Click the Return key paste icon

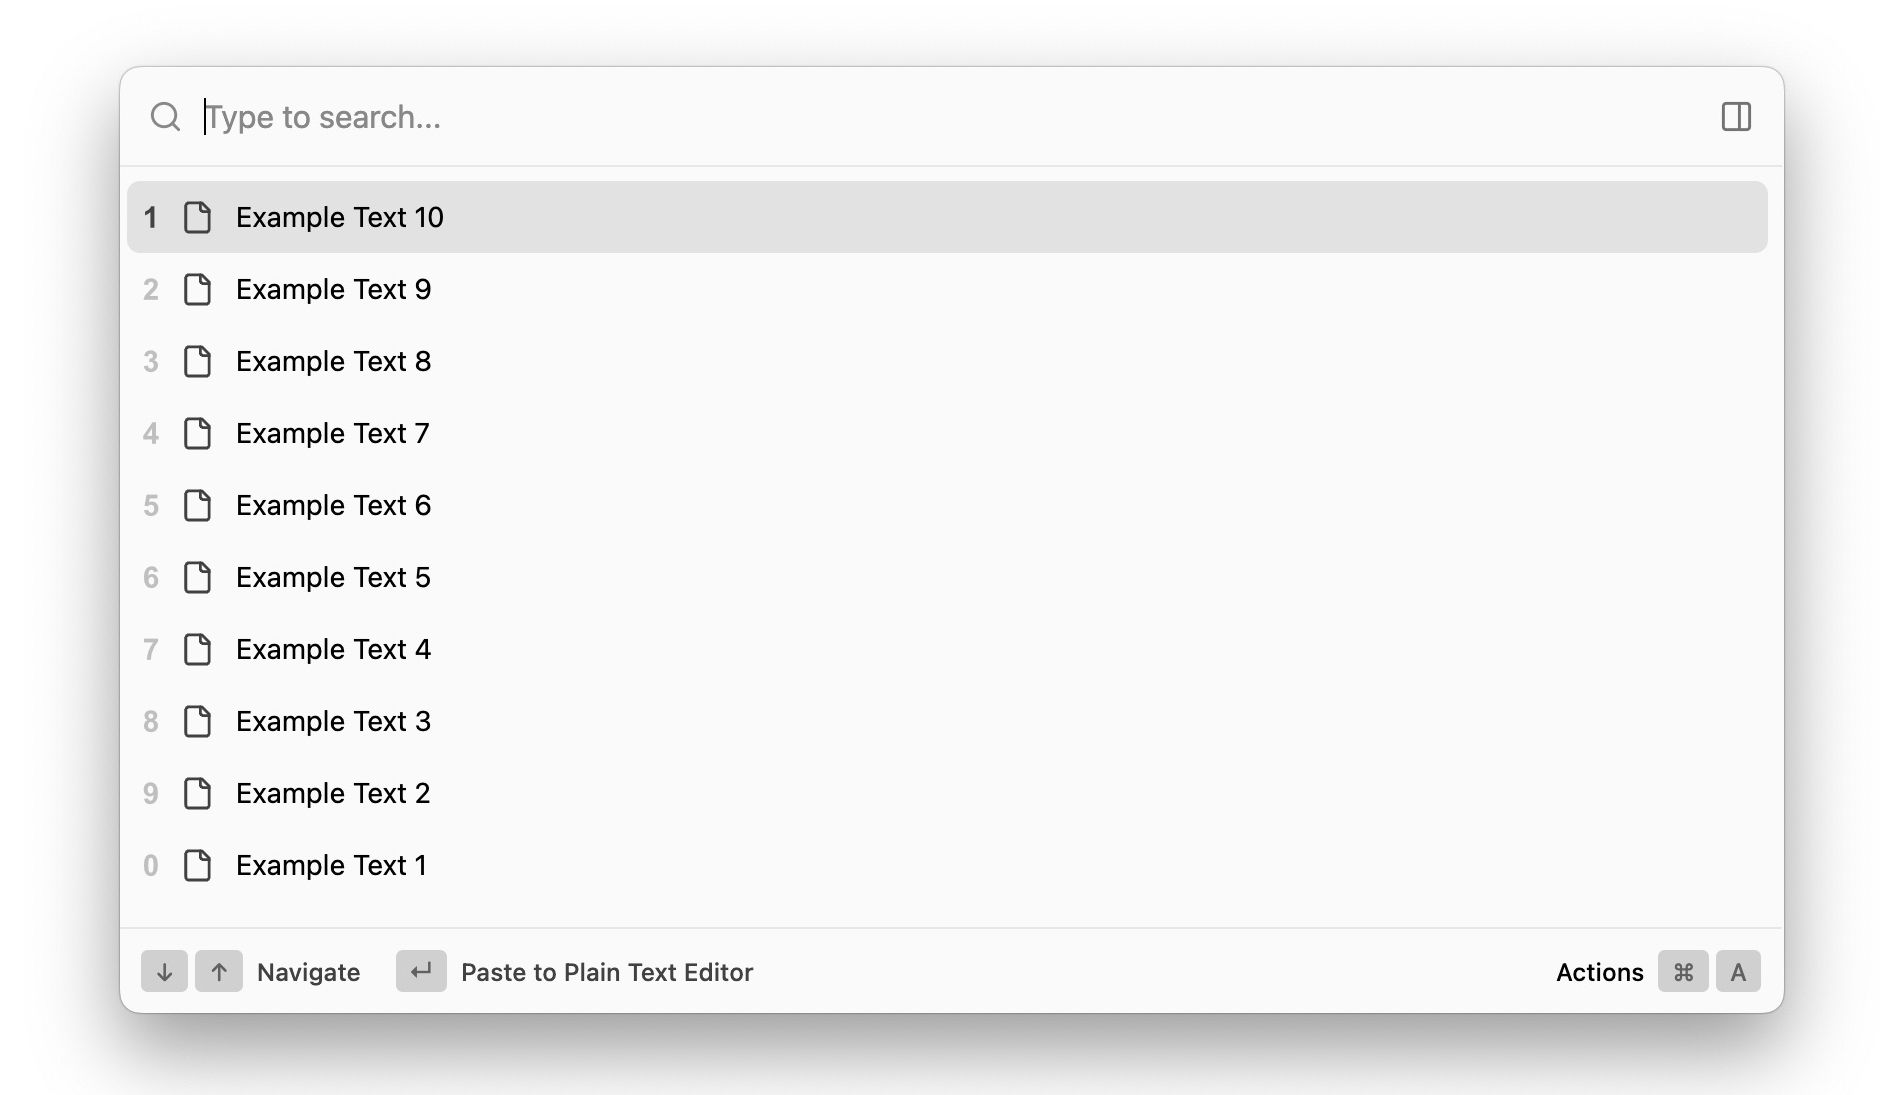421,971
